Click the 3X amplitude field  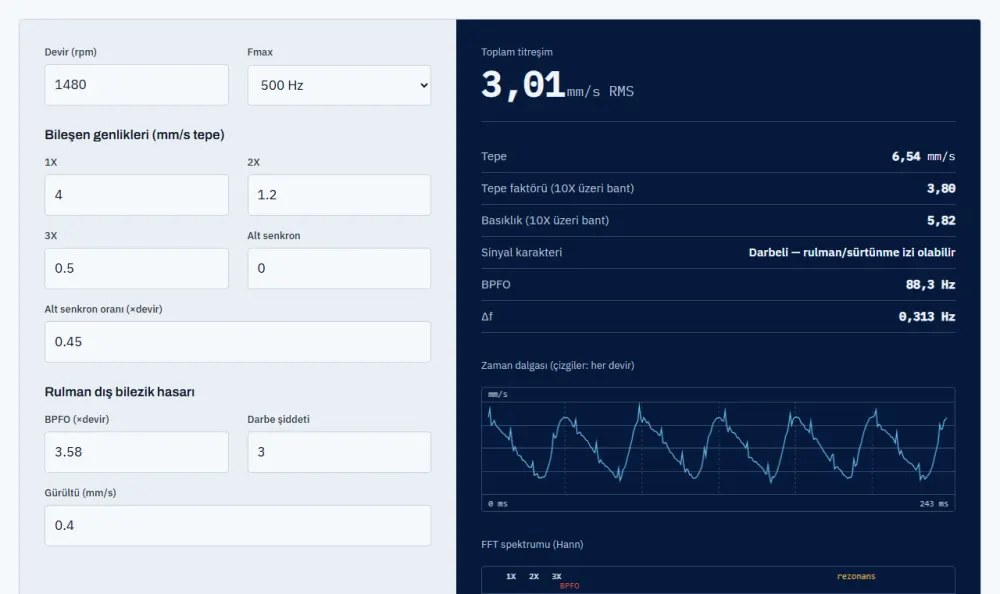pos(136,269)
